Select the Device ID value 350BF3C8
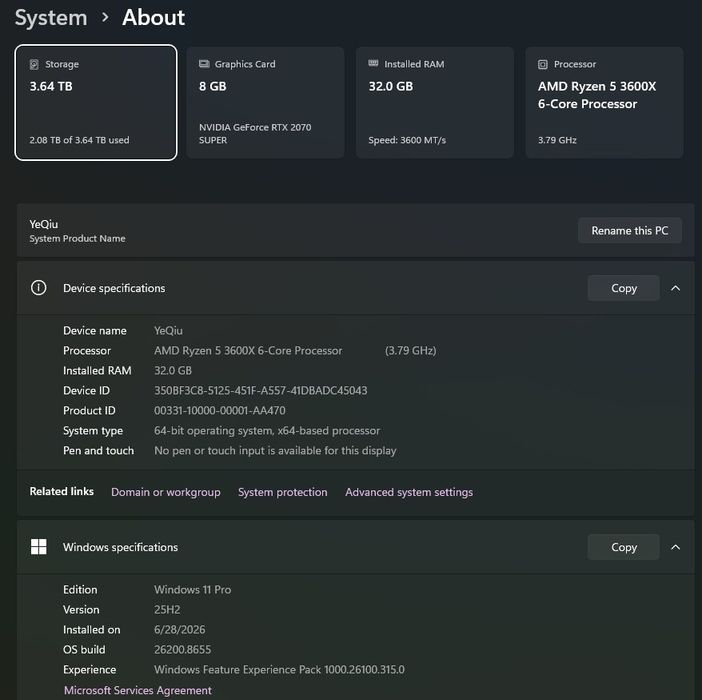This screenshot has height=700, width=702. (261, 390)
